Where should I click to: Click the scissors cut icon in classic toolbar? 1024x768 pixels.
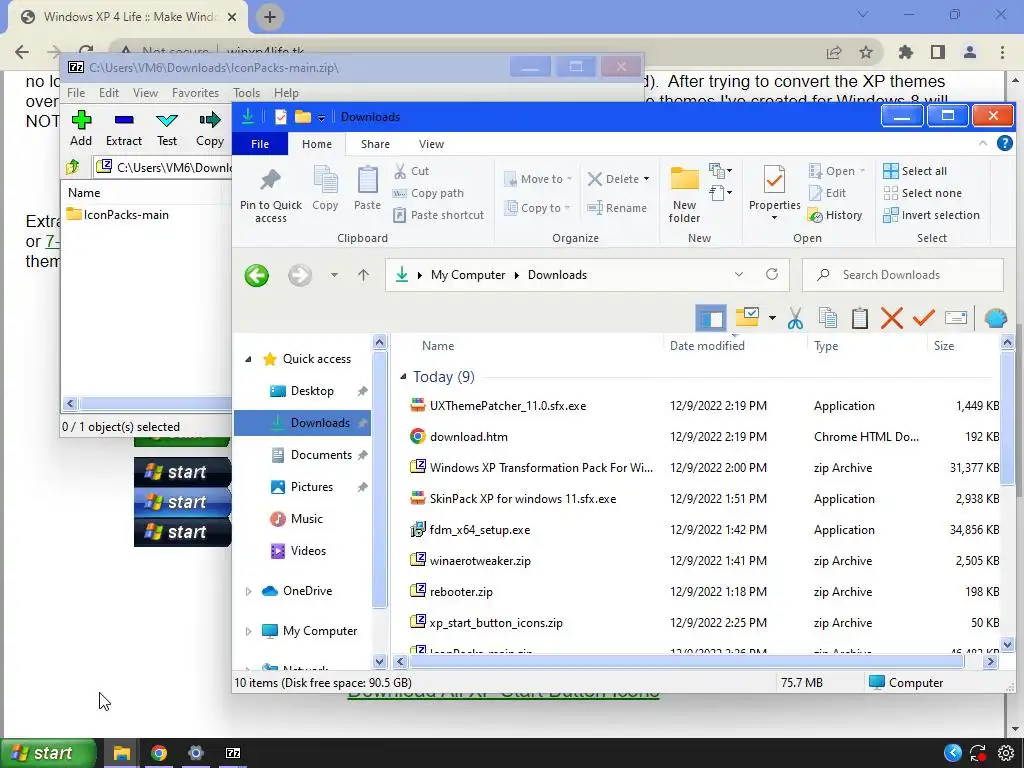coord(795,318)
